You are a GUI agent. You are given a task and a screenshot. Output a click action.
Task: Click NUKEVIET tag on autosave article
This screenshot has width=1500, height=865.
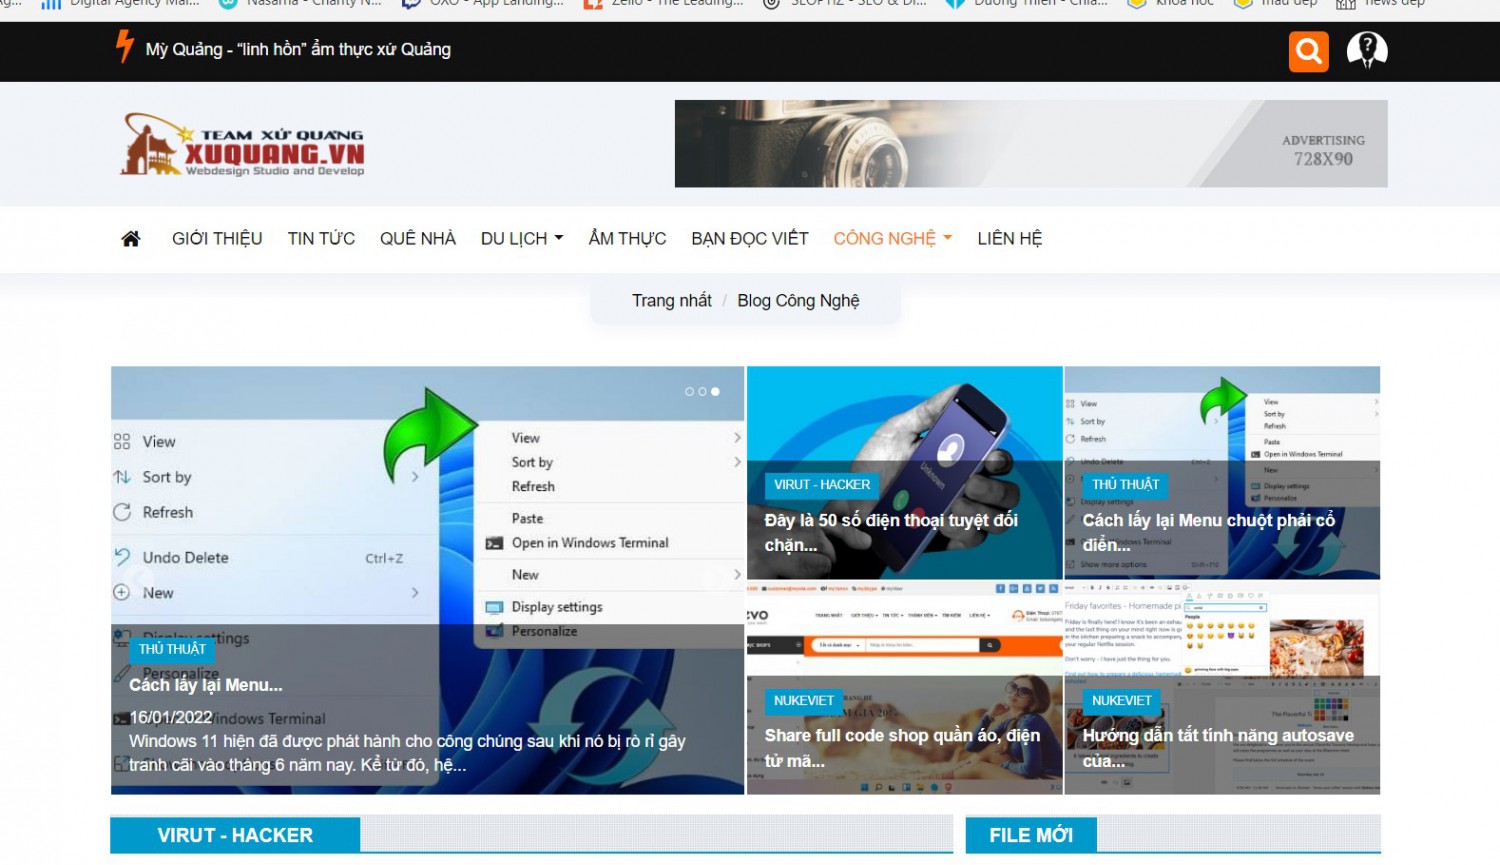(x=1121, y=701)
